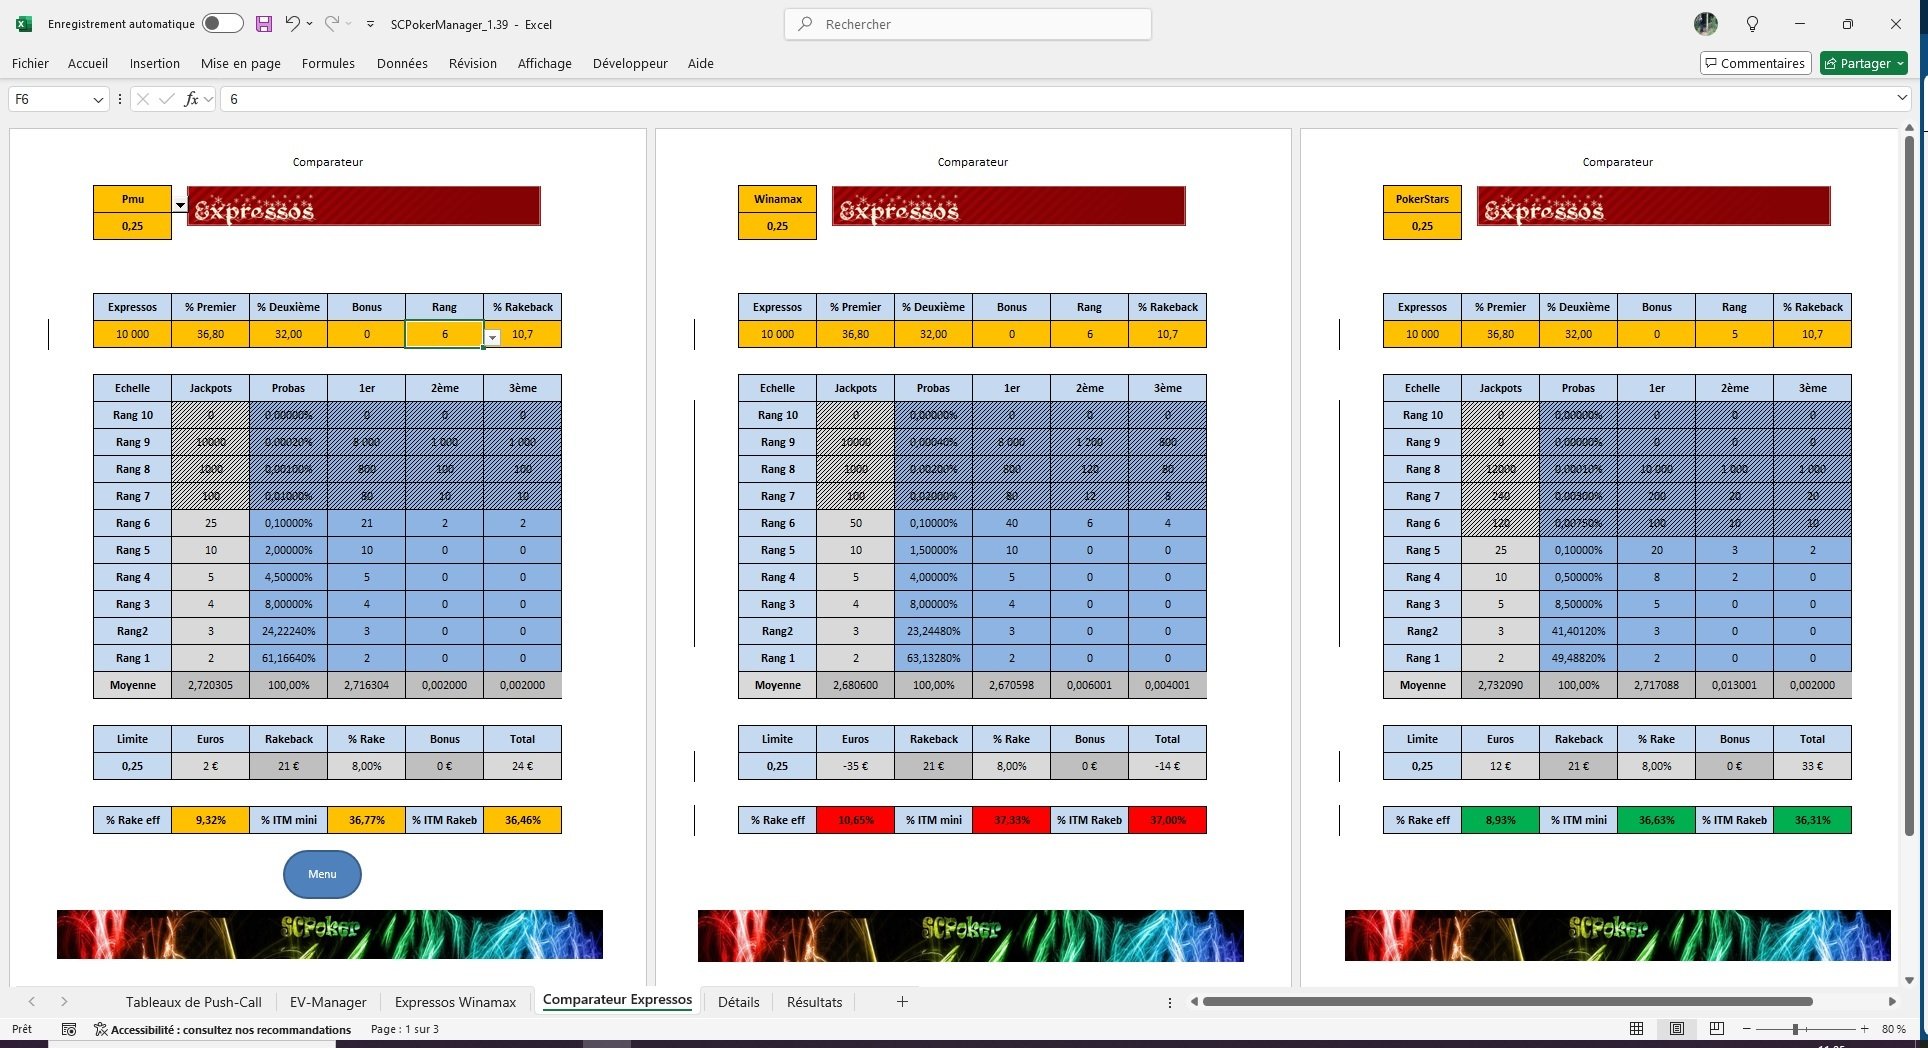Switch to the Expressos Winamax sheet
The image size is (1928, 1048).
(456, 1002)
